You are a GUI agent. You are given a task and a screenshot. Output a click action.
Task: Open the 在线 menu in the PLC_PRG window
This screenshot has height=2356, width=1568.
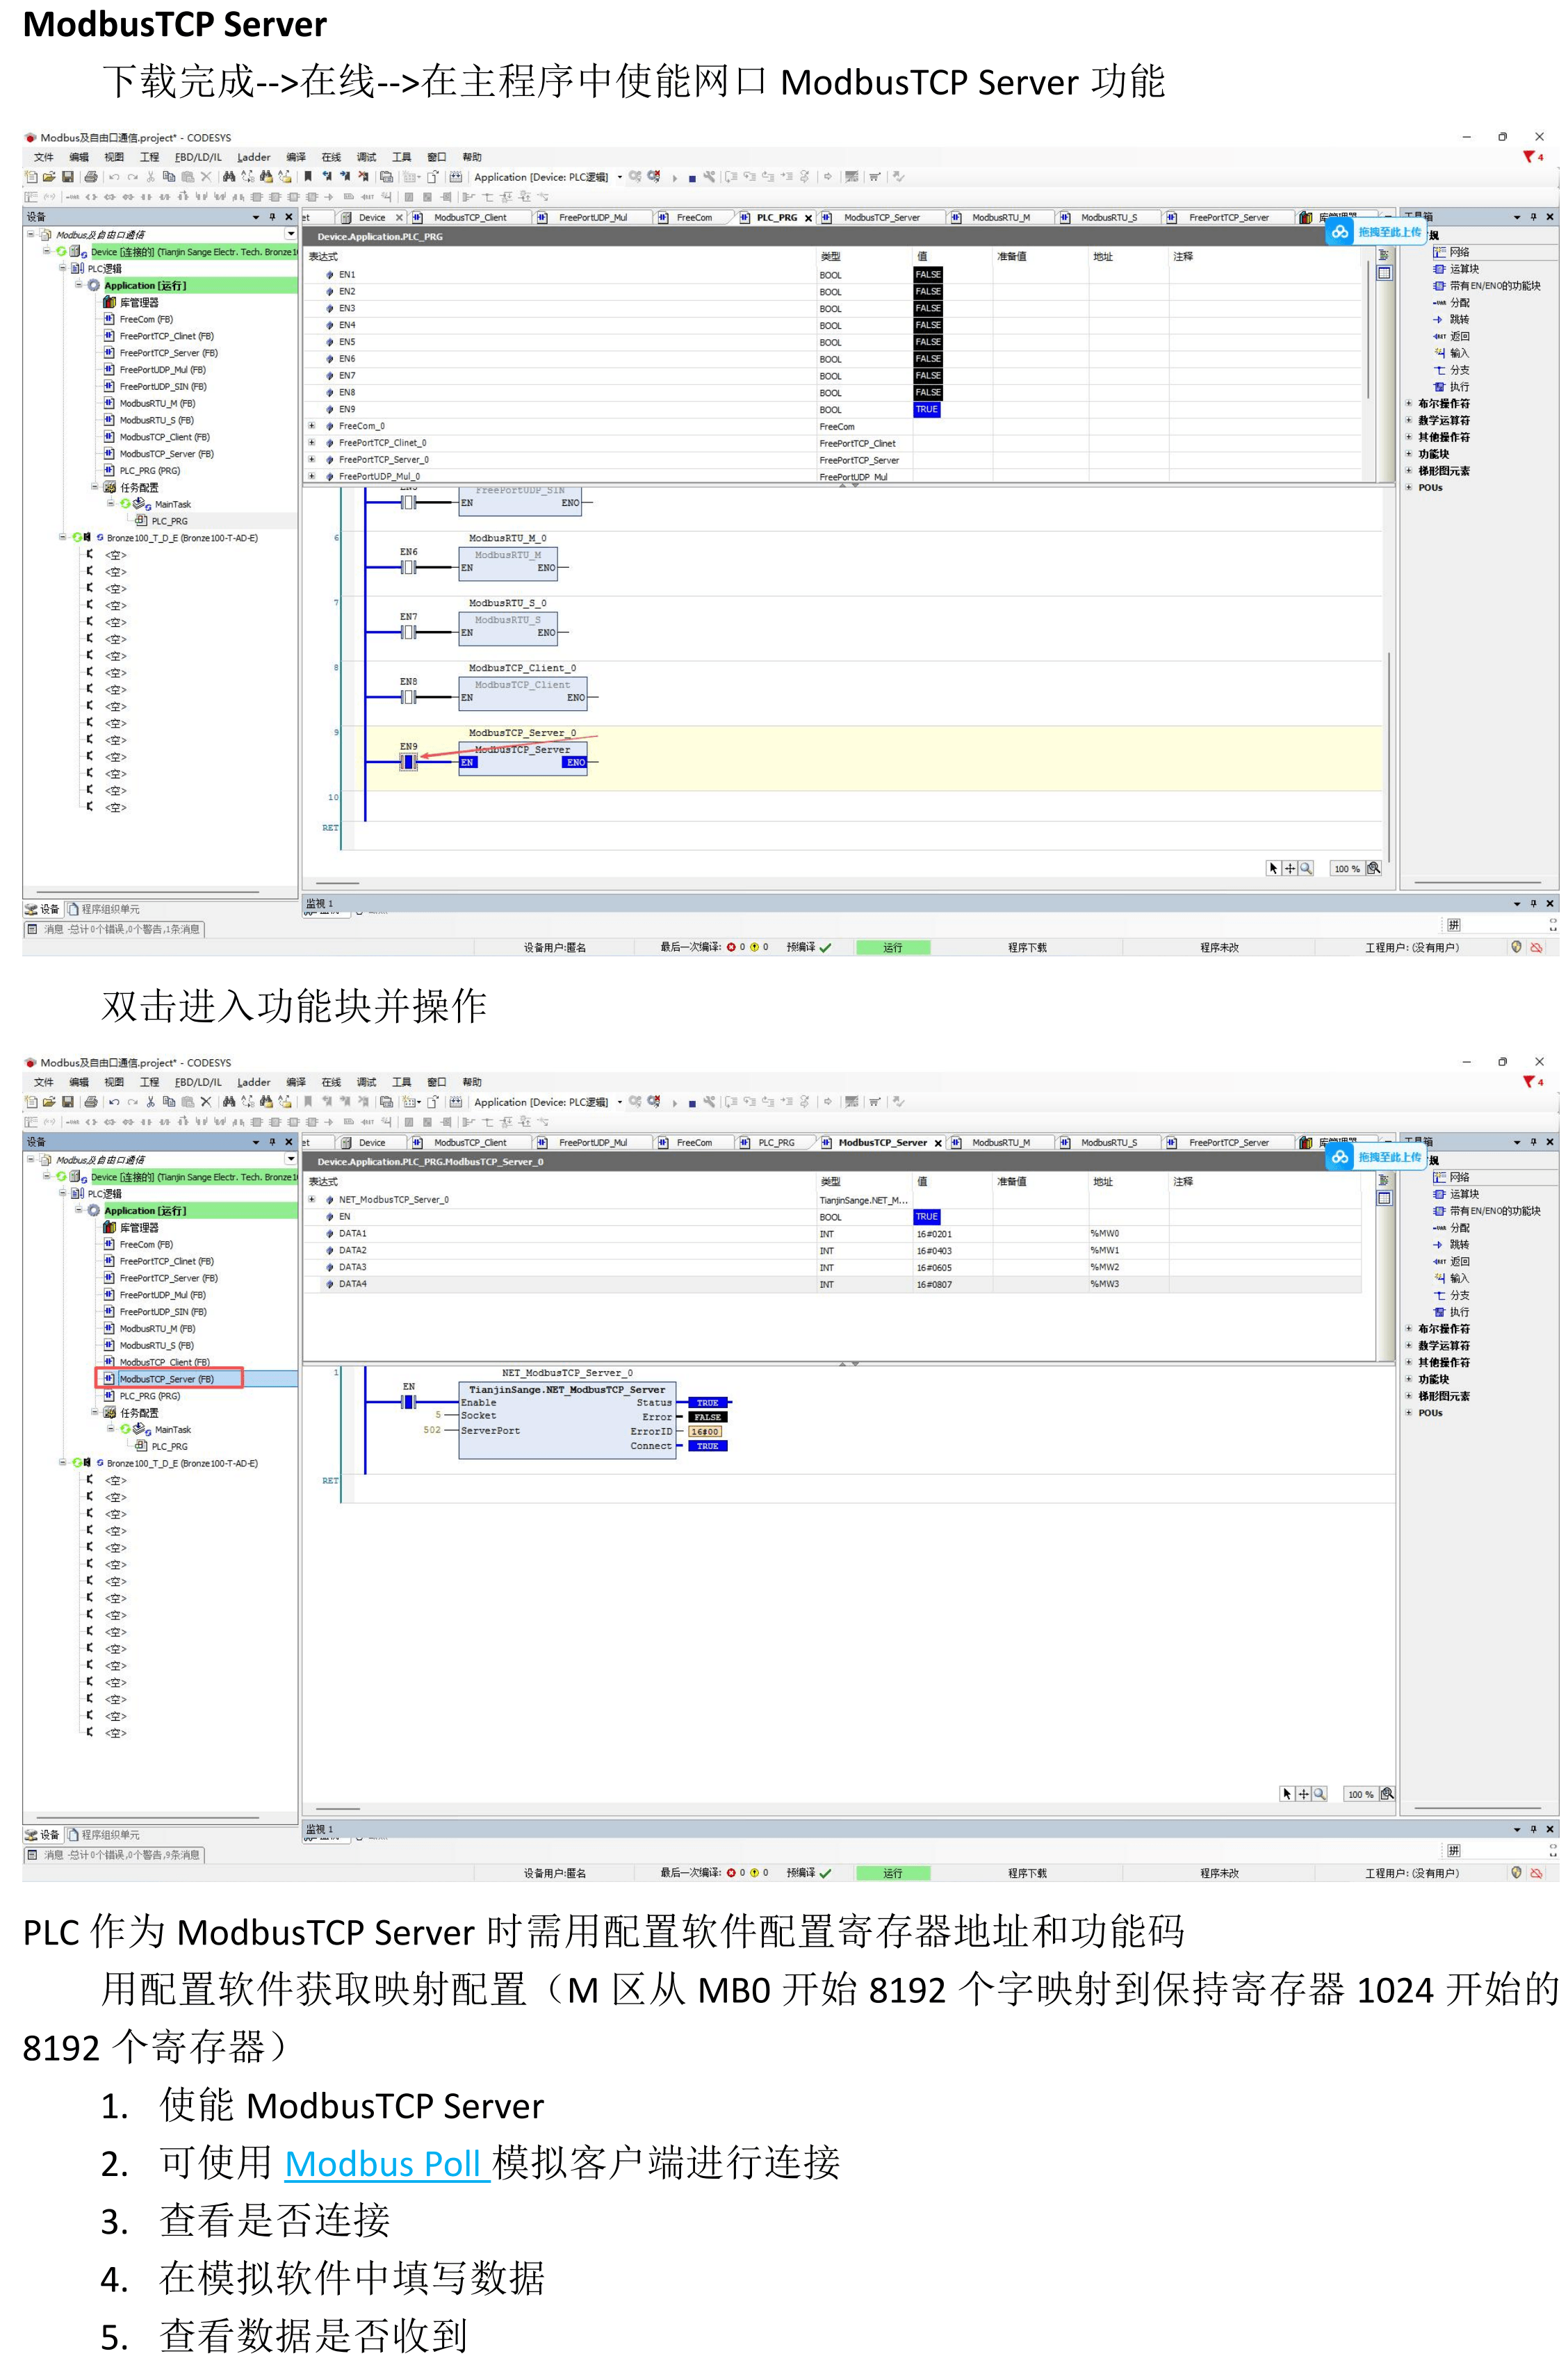point(331,157)
